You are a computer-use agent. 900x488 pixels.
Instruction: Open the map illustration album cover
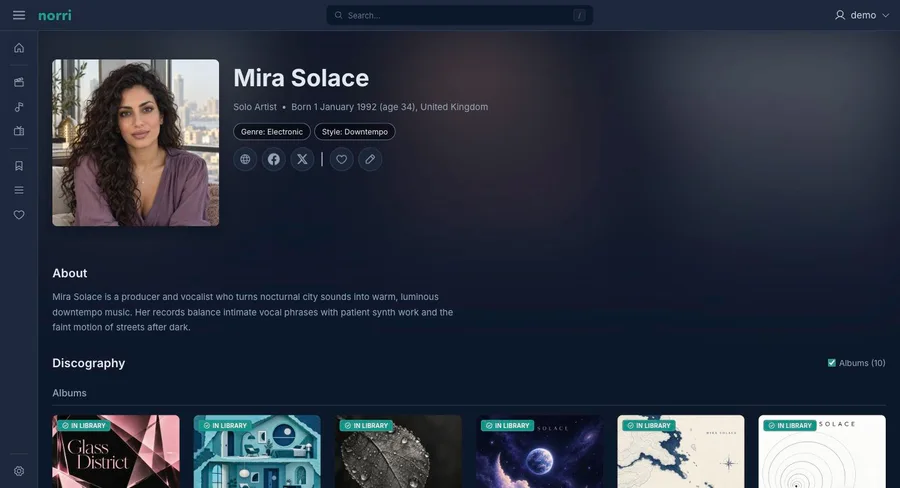[x=681, y=452]
